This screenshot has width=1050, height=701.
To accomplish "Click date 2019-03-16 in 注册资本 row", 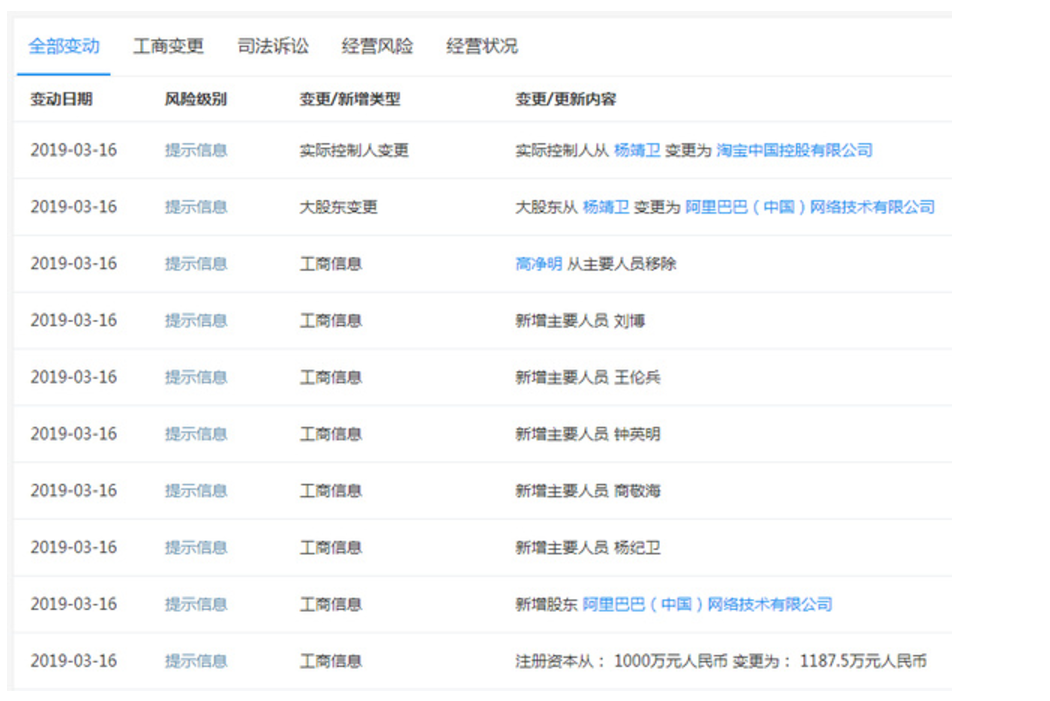I will point(74,661).
